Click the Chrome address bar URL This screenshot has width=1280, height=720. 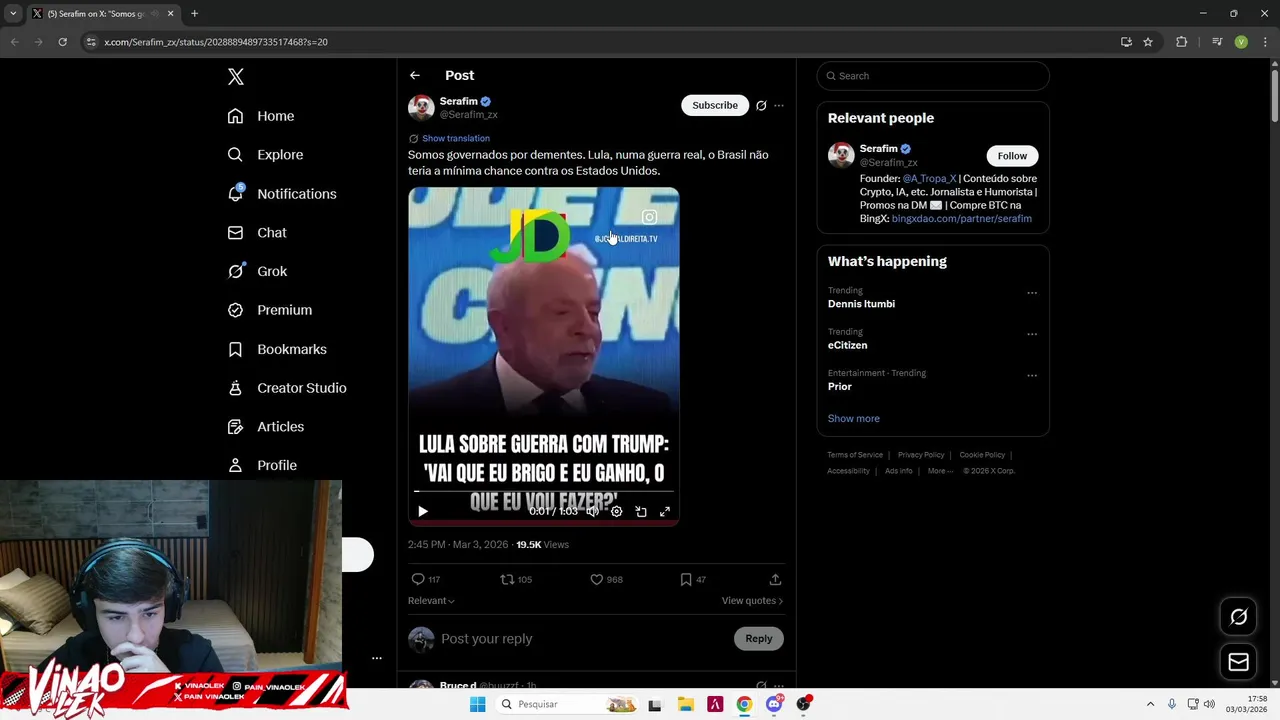click(x=216, y=42)
